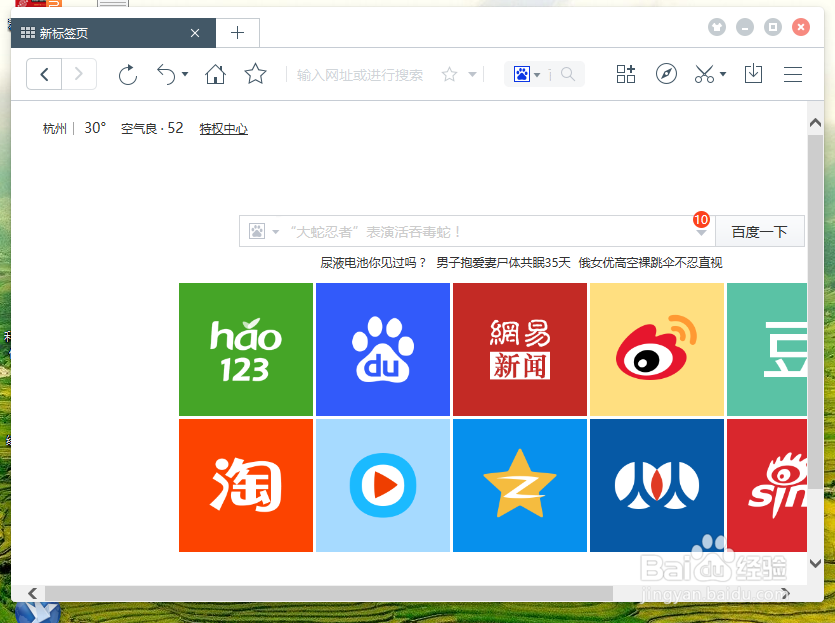Bookmark page using star in address bar
Screen dimensions: 835x623
point(449,75)
